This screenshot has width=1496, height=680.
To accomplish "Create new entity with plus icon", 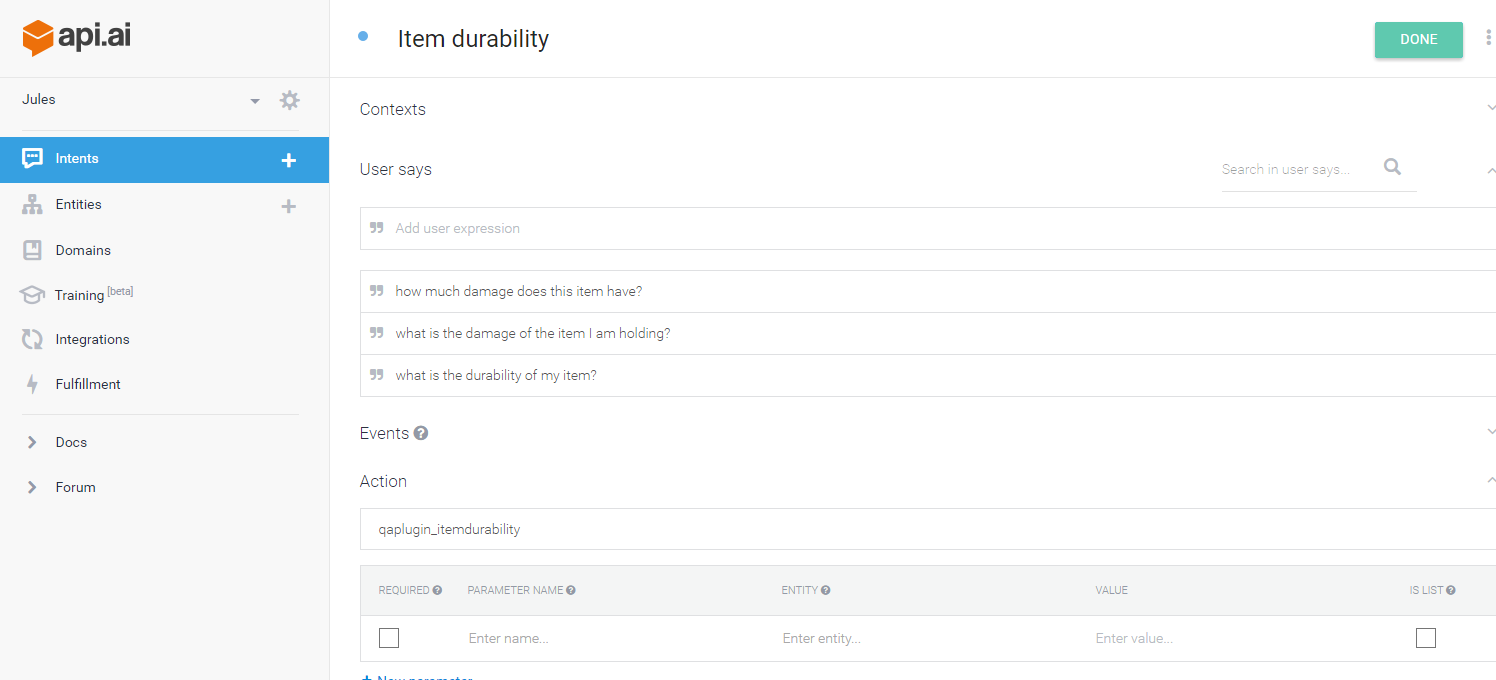I will click(x=288, y=206).
